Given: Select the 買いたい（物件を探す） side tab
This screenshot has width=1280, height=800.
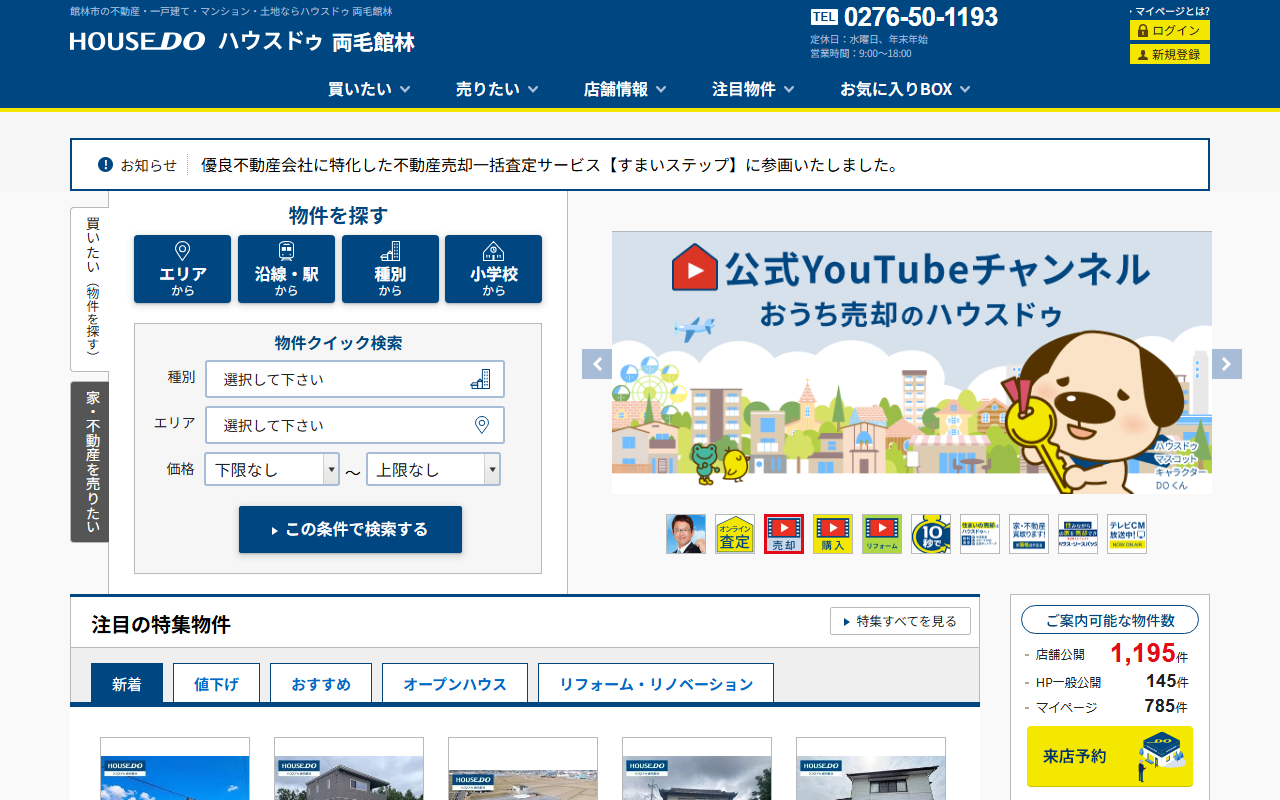Looking at the screenshot, I should (x=90, y=289).
